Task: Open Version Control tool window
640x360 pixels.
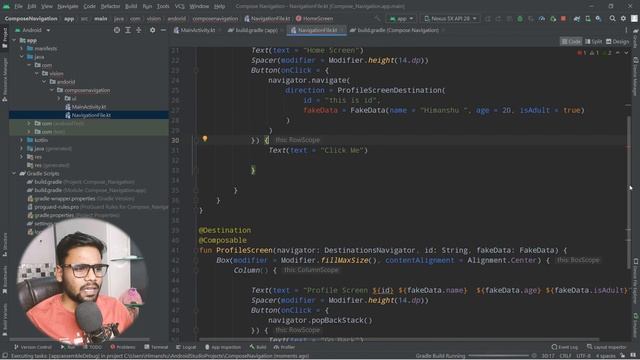Action: (x=33, y=347)
